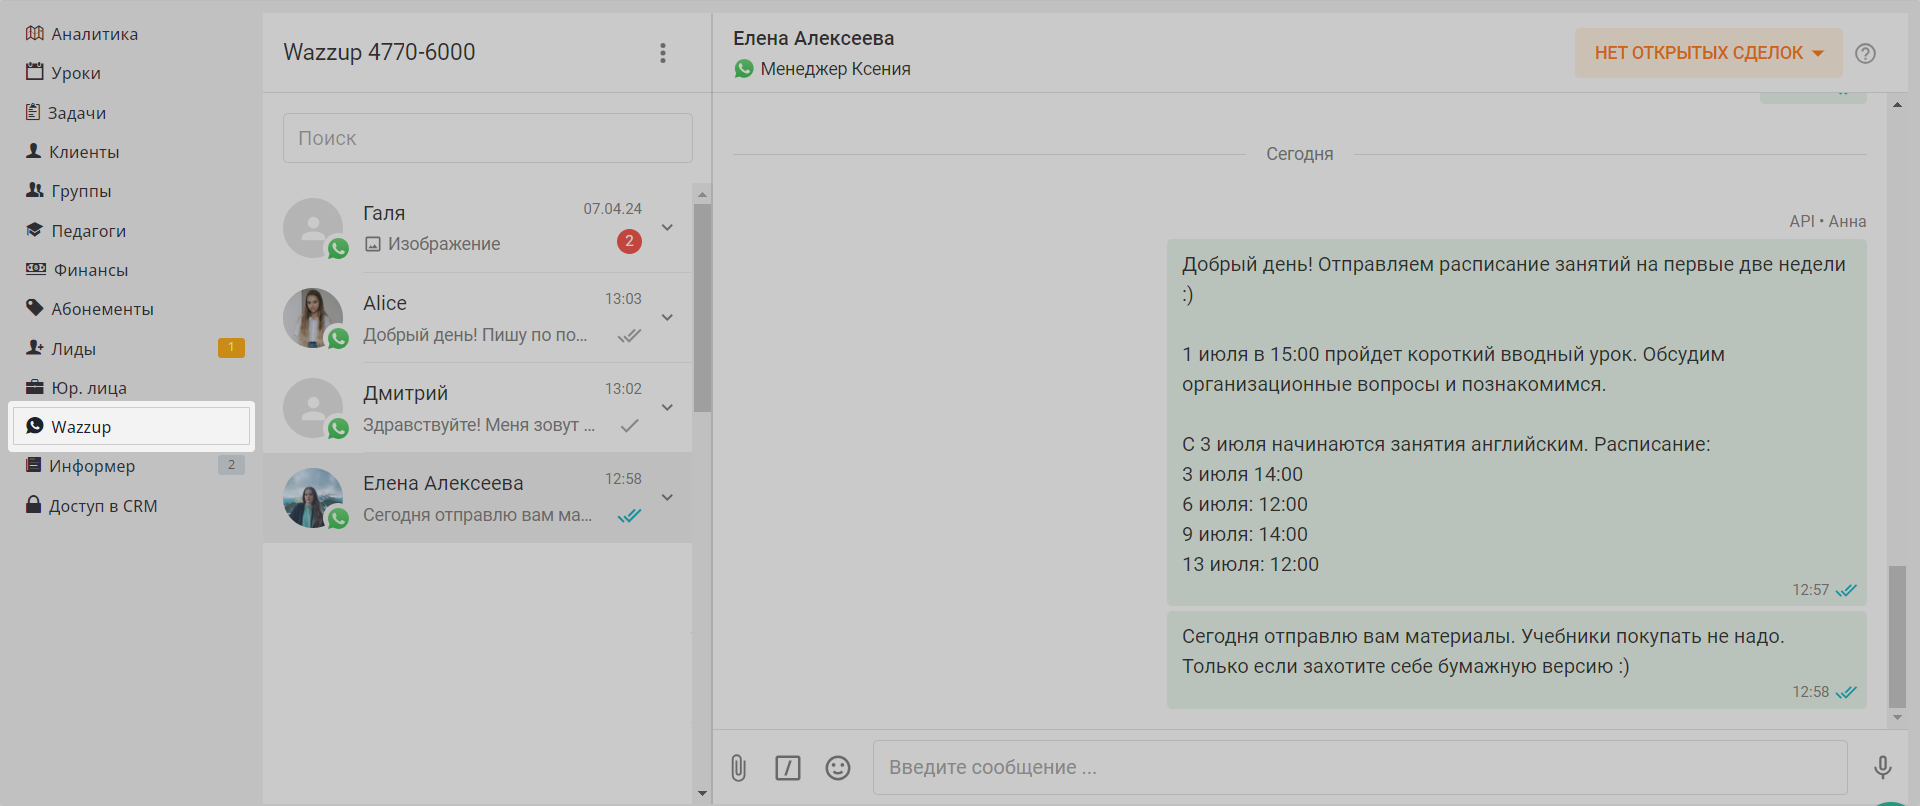1920x806 pixels.
Task: Open Информер in the left menu
Action: [92, 466]
